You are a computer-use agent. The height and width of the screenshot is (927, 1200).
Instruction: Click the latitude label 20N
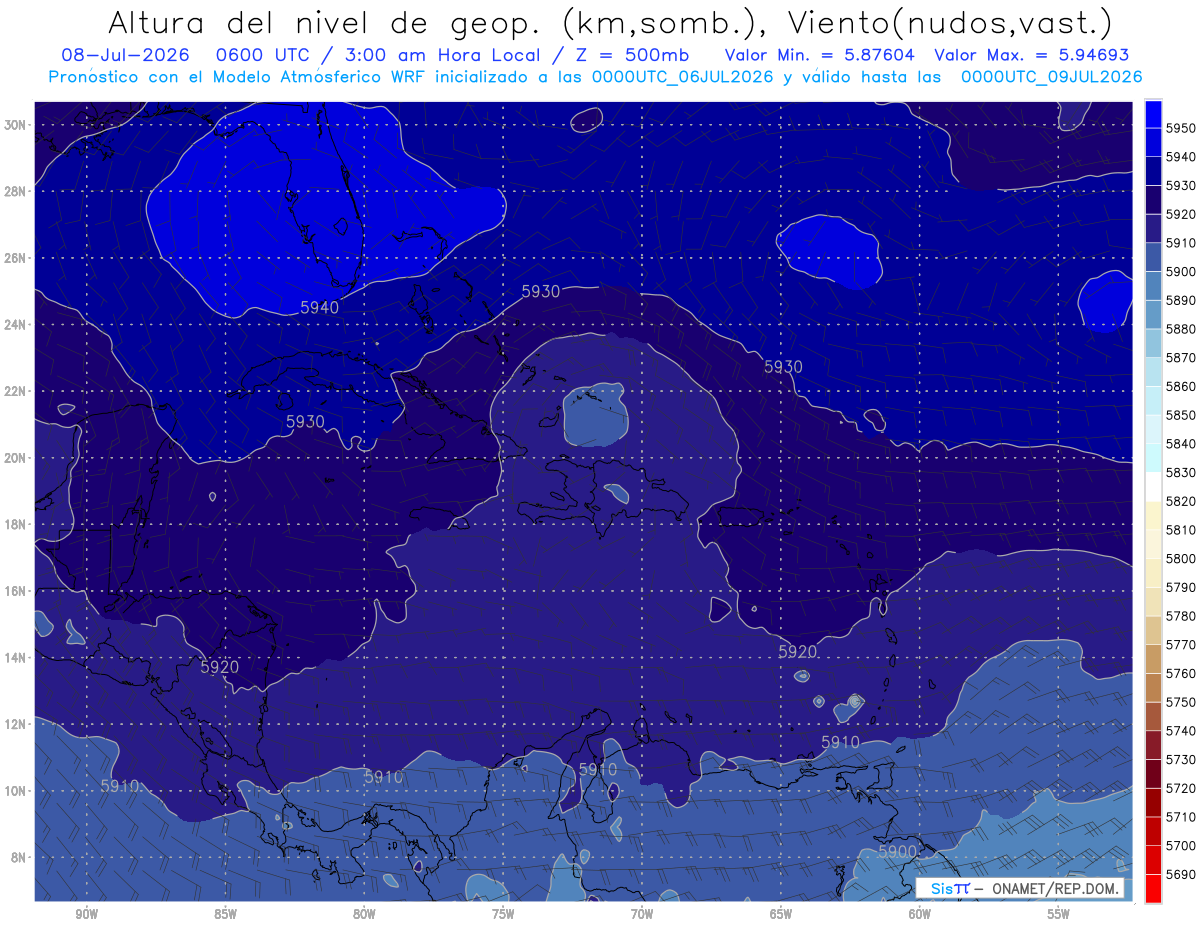15,458
